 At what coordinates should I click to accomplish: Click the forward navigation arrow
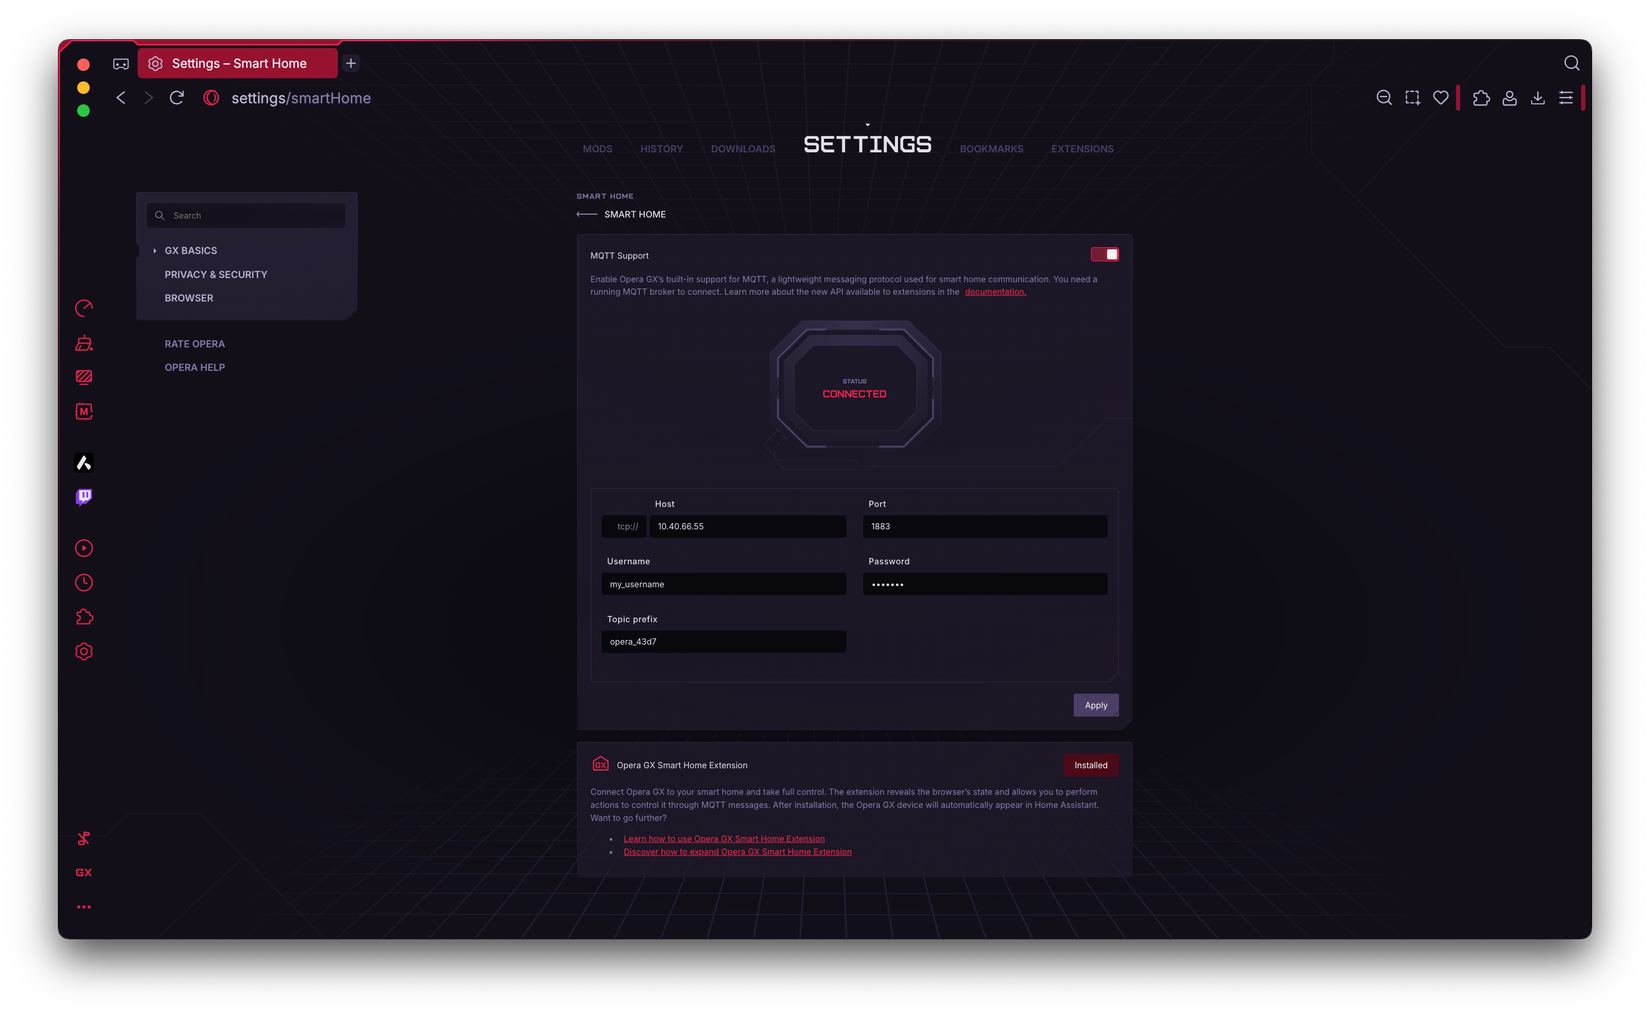coord(149,98)
